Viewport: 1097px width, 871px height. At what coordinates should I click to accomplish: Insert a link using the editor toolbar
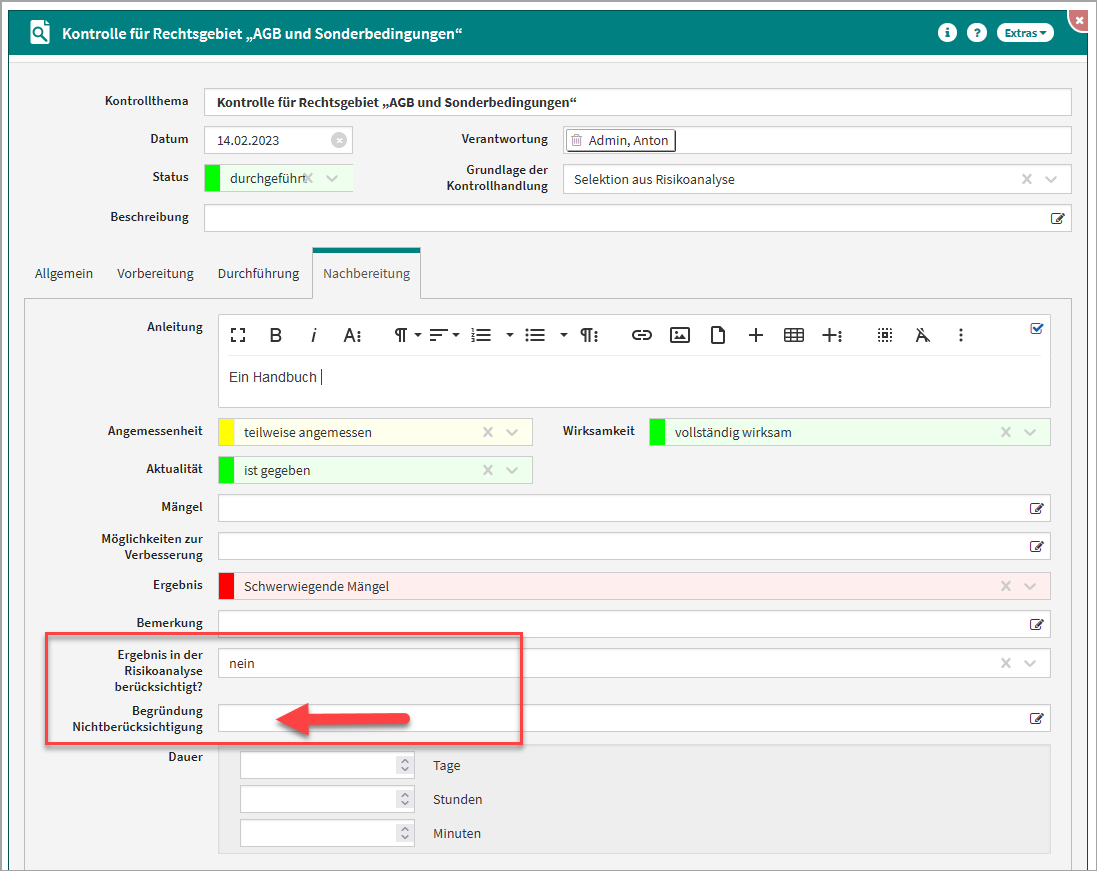coord(641,335)
